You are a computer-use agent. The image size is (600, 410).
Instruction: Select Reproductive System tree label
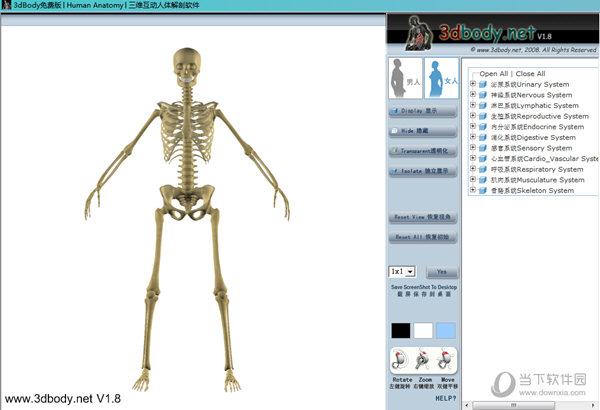click(x=540, y=116)
